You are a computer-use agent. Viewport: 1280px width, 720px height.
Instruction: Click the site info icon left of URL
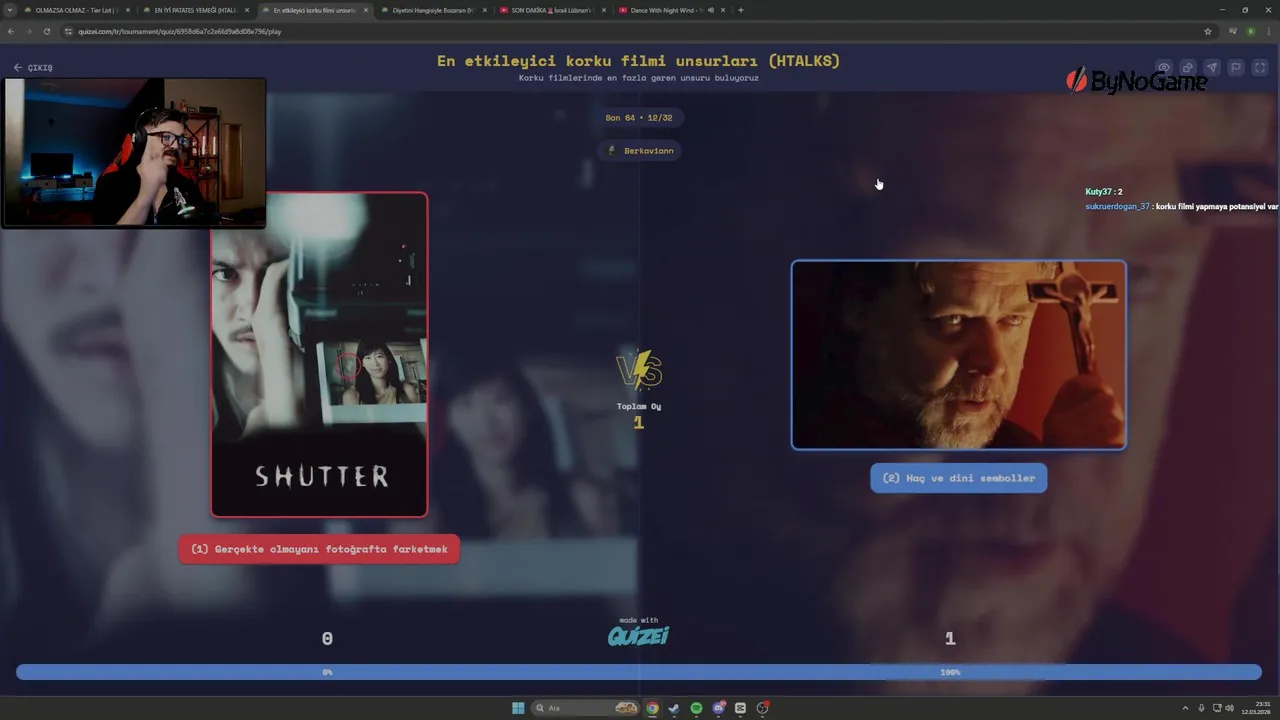coord(68,31)
